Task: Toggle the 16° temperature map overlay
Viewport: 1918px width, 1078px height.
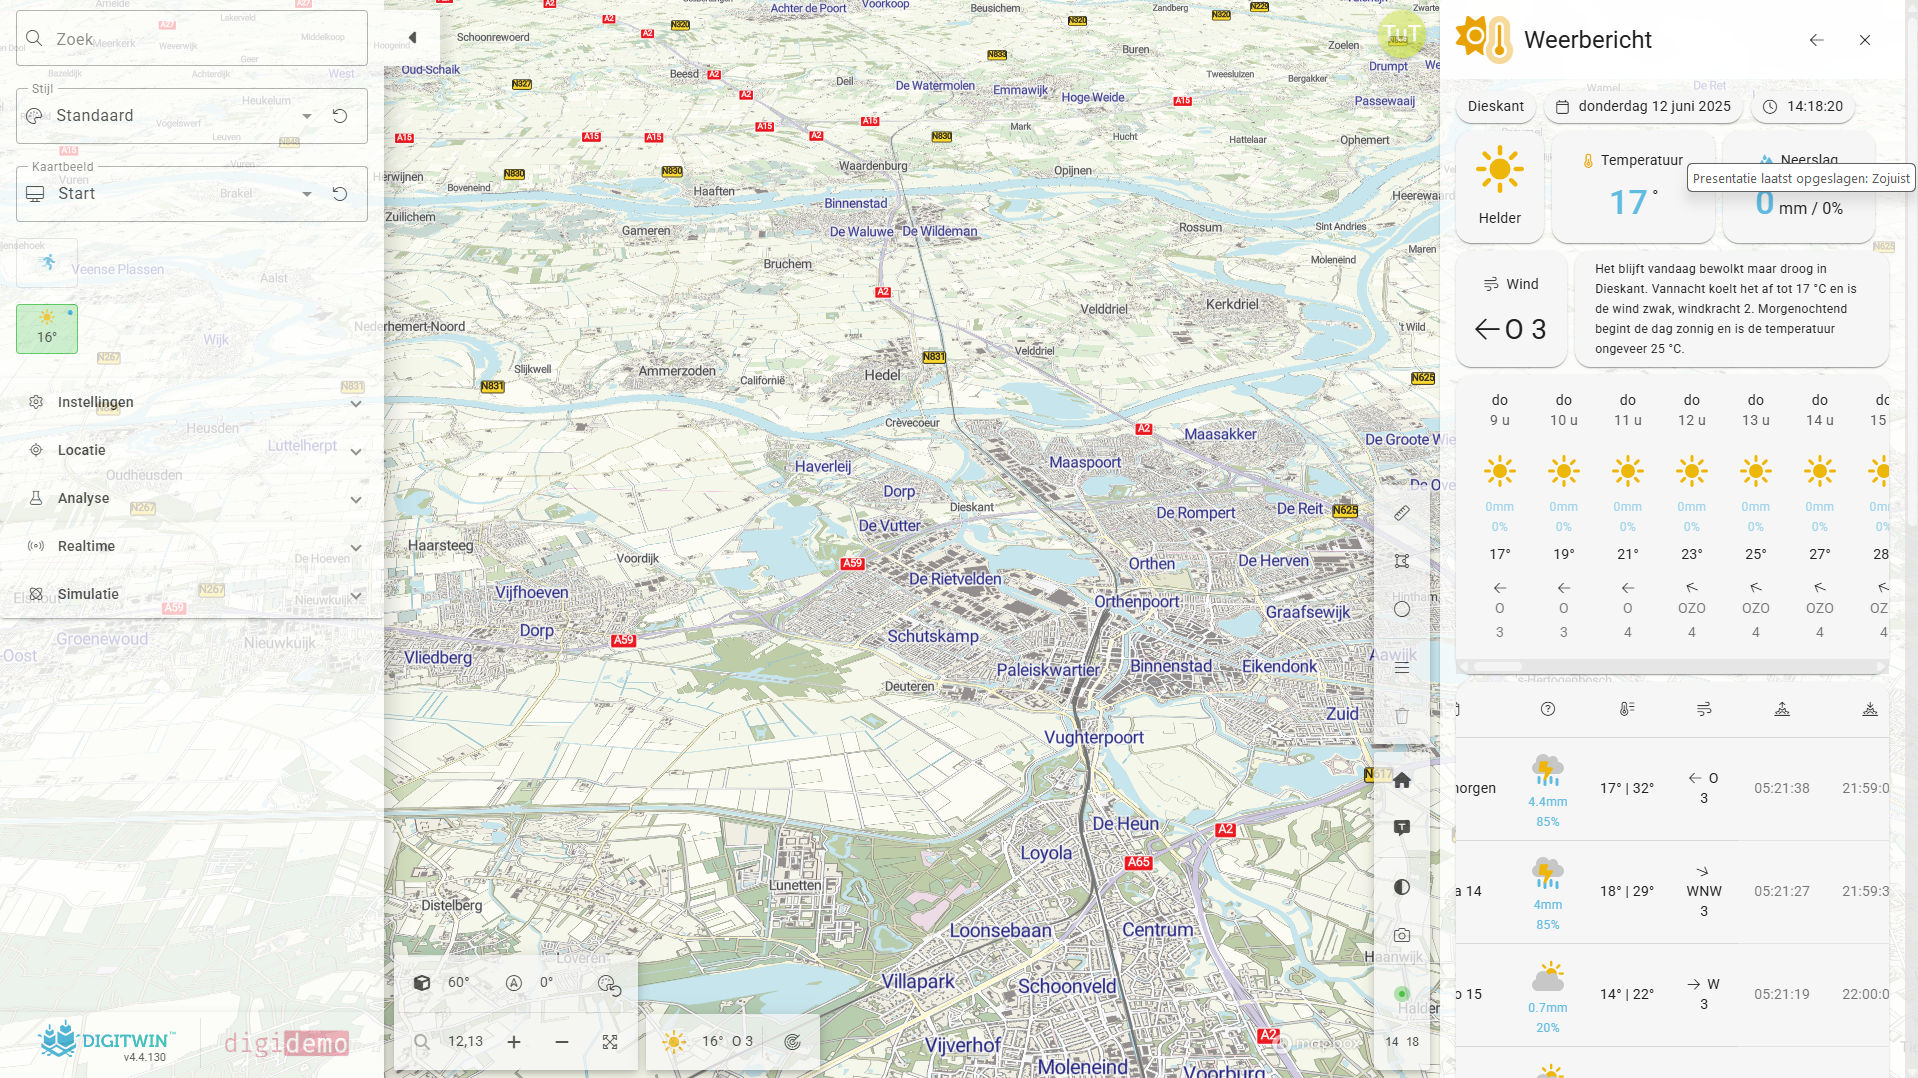Action: [x=46, y=328]
